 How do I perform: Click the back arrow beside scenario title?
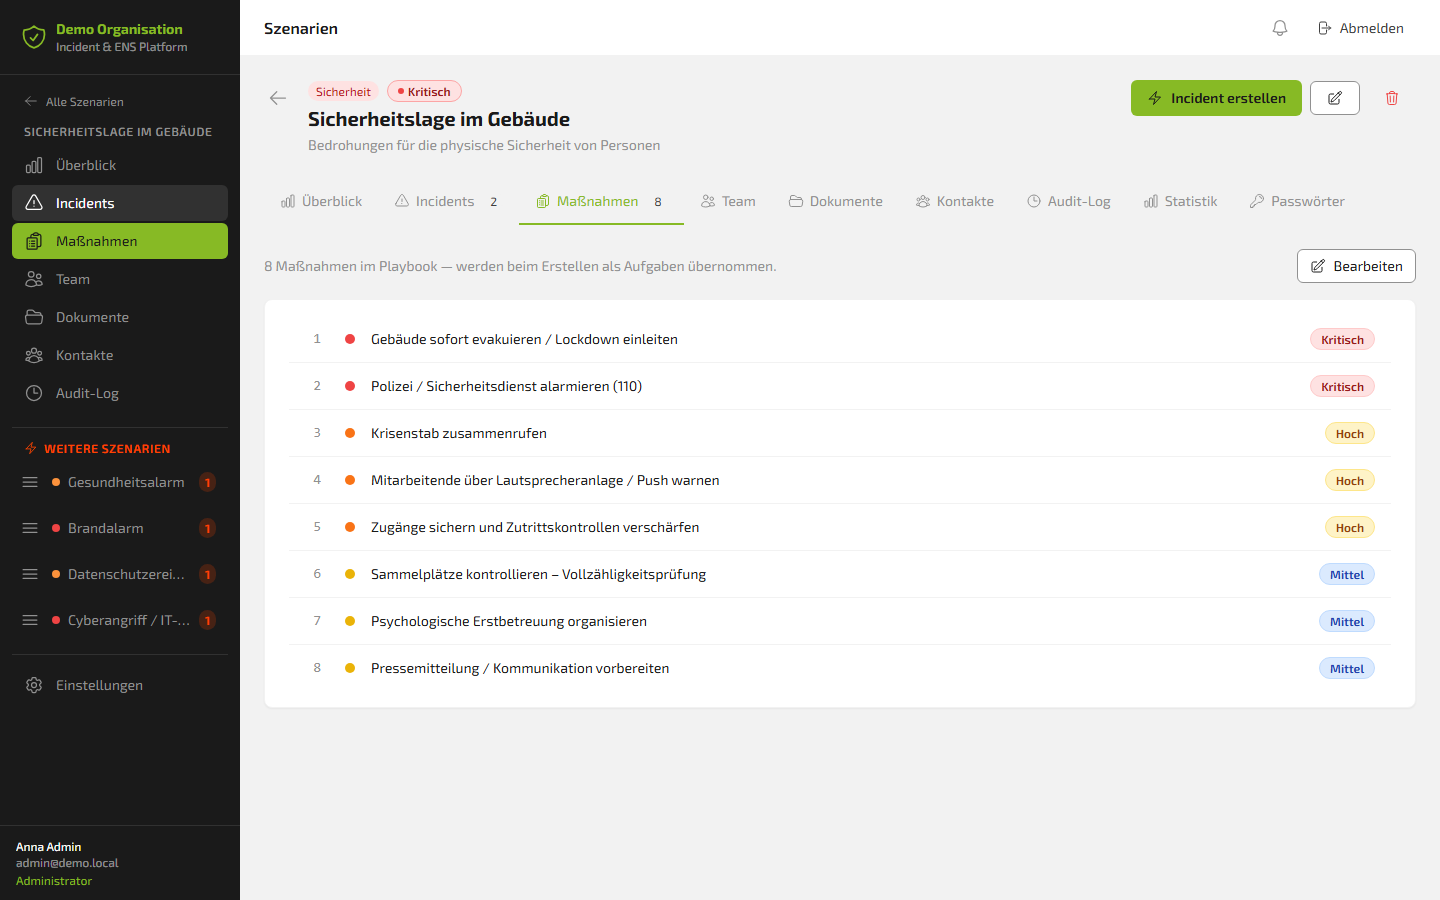tap(278, 98)
